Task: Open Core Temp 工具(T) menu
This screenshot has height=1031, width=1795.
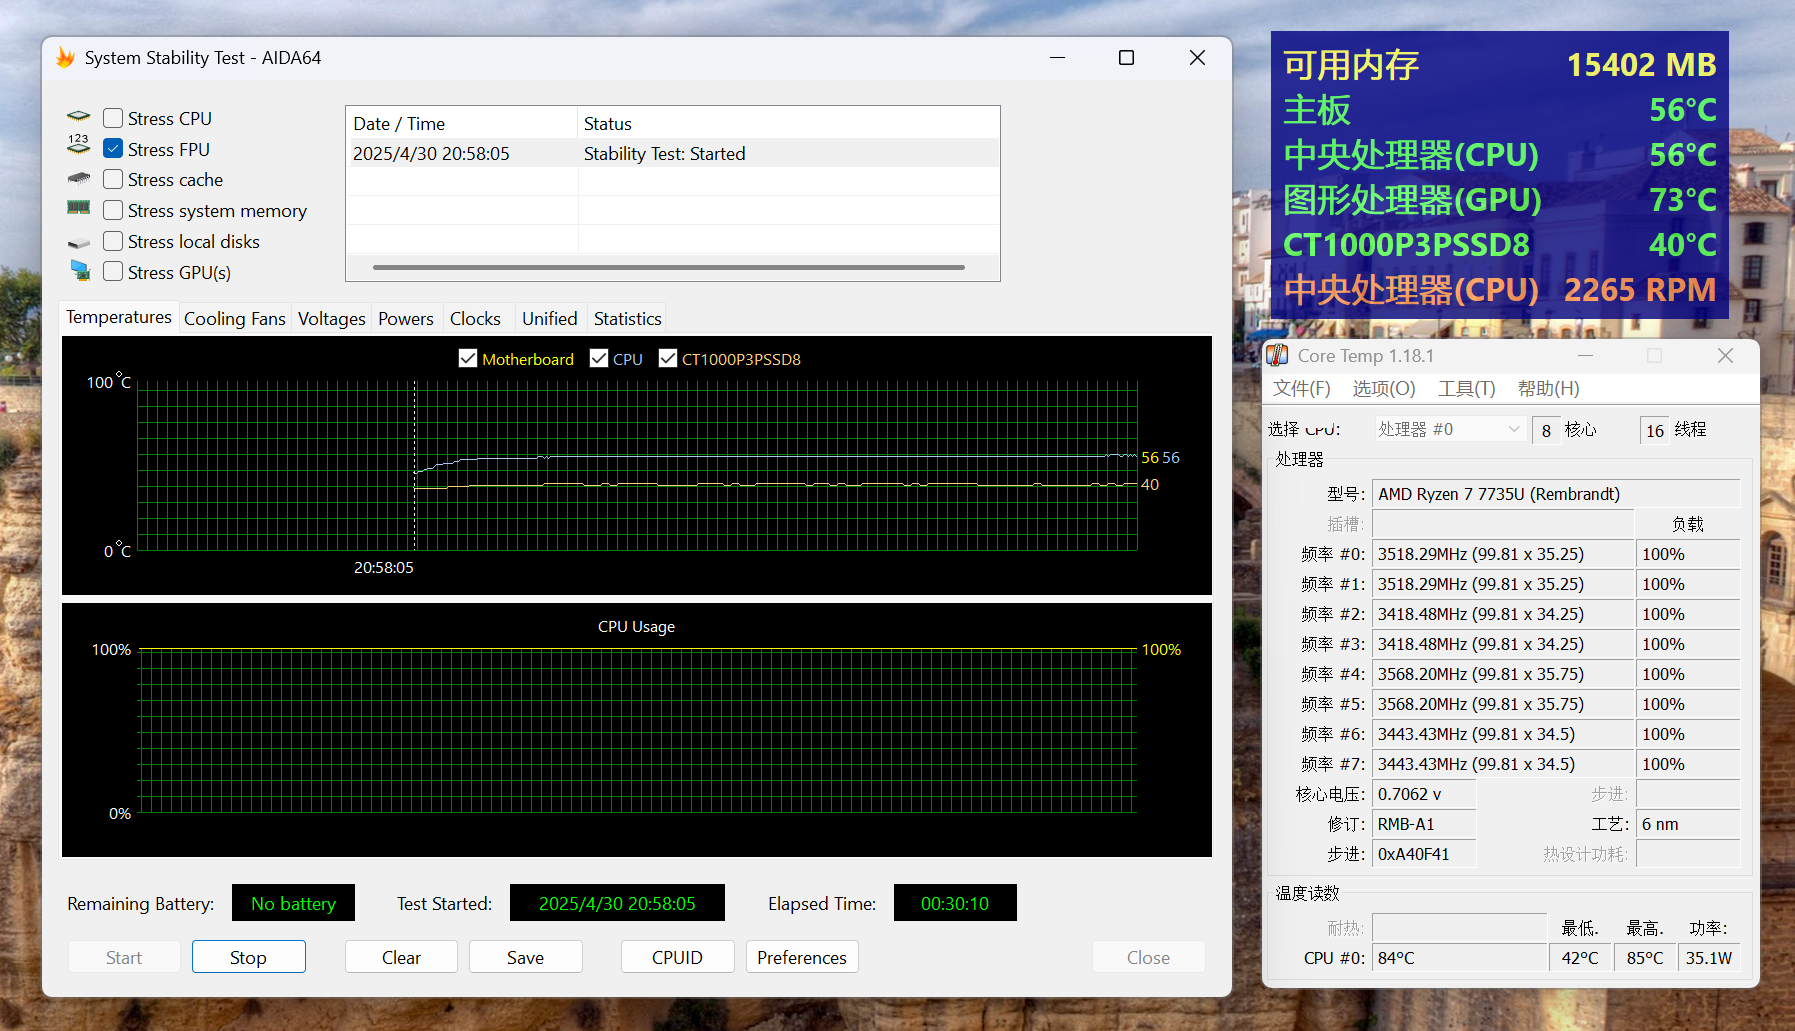Action: pos(1466,388)
